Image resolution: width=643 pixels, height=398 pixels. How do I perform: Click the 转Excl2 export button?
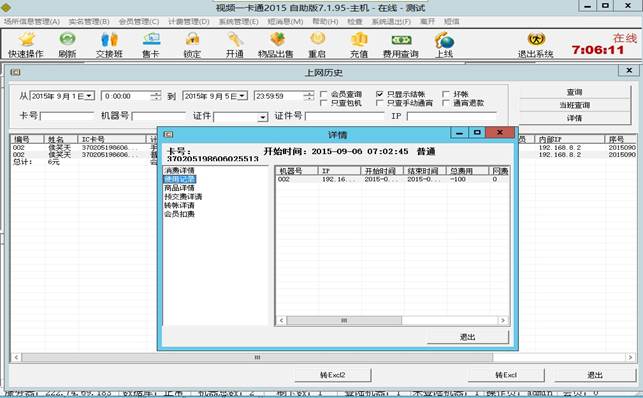pos(333,375)
